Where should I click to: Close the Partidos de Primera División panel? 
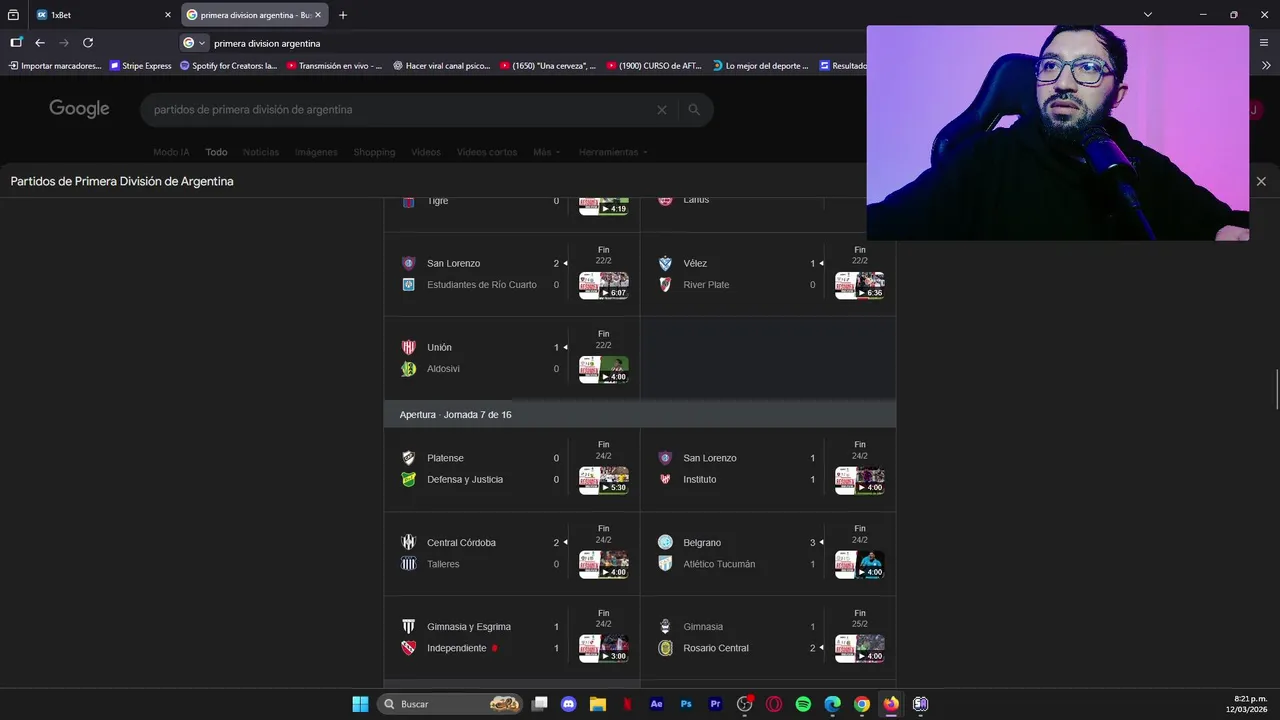[1261, 181]
